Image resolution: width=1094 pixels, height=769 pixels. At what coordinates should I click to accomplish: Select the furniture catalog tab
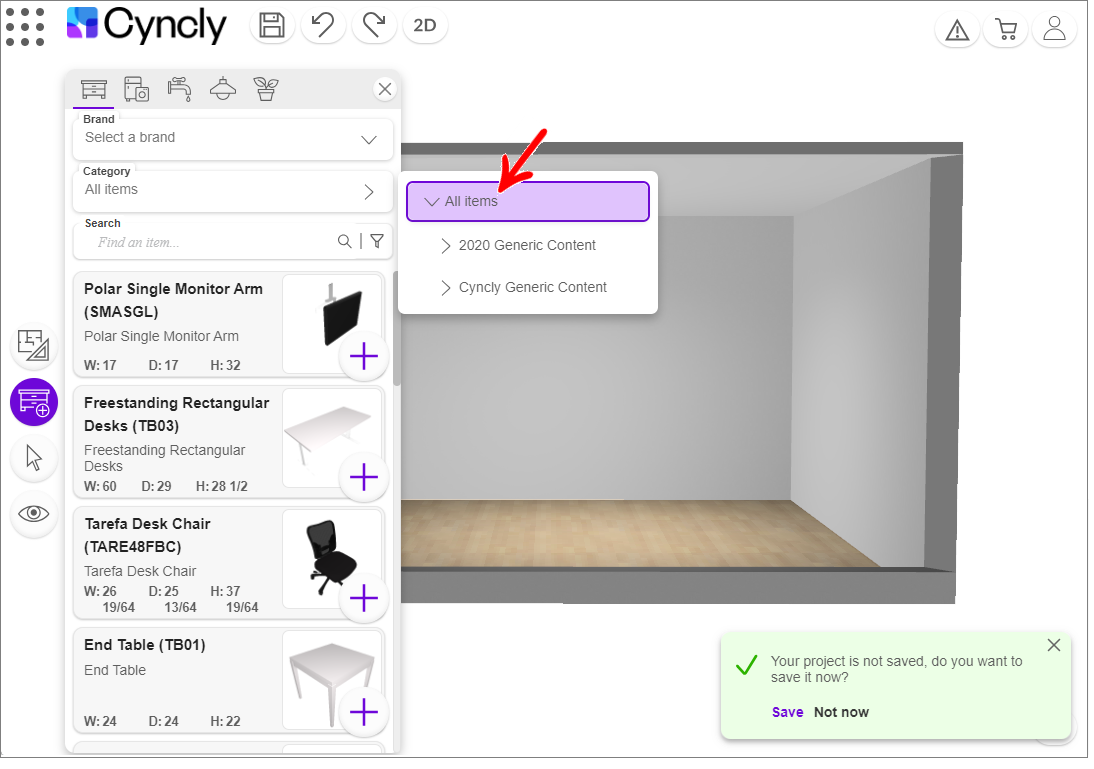point(93,89)
